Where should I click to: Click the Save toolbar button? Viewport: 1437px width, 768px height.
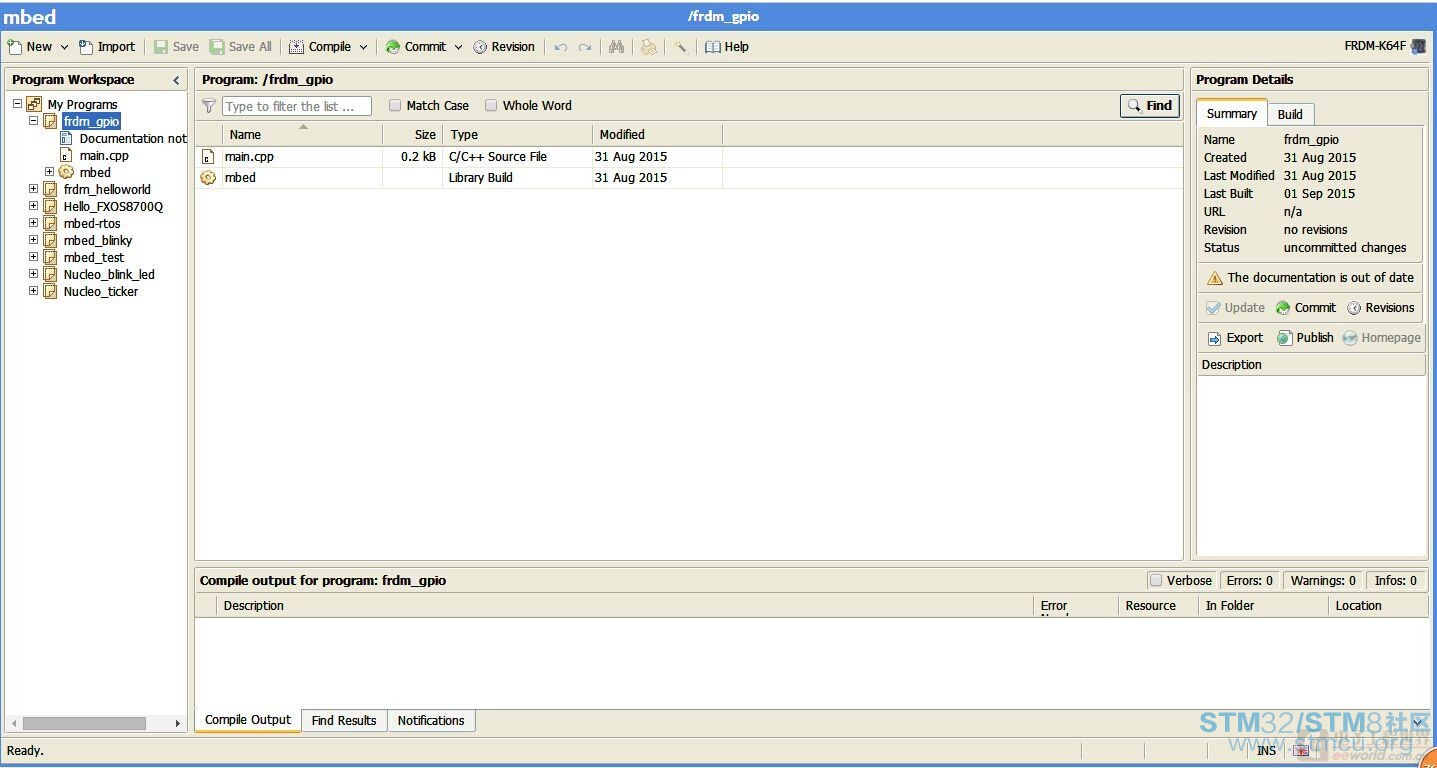tap(176, 47)
